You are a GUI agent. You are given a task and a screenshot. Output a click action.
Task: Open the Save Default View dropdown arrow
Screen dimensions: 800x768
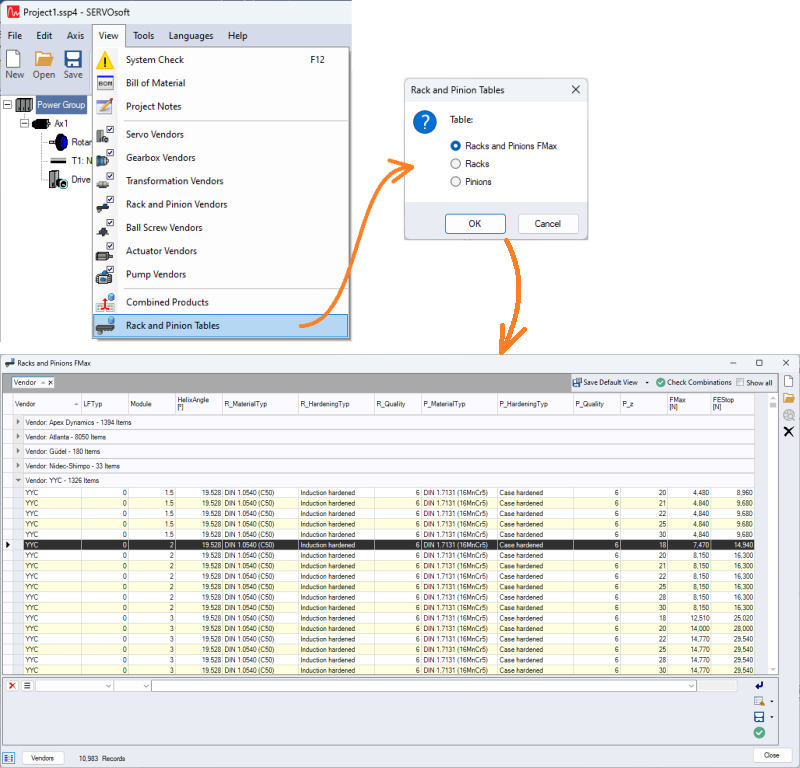[x=647, y=382]
